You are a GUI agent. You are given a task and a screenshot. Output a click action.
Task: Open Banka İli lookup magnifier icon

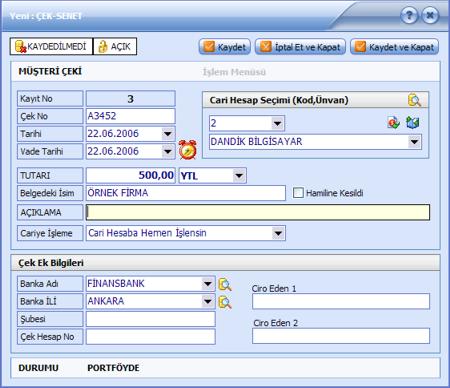click(225, 302)
